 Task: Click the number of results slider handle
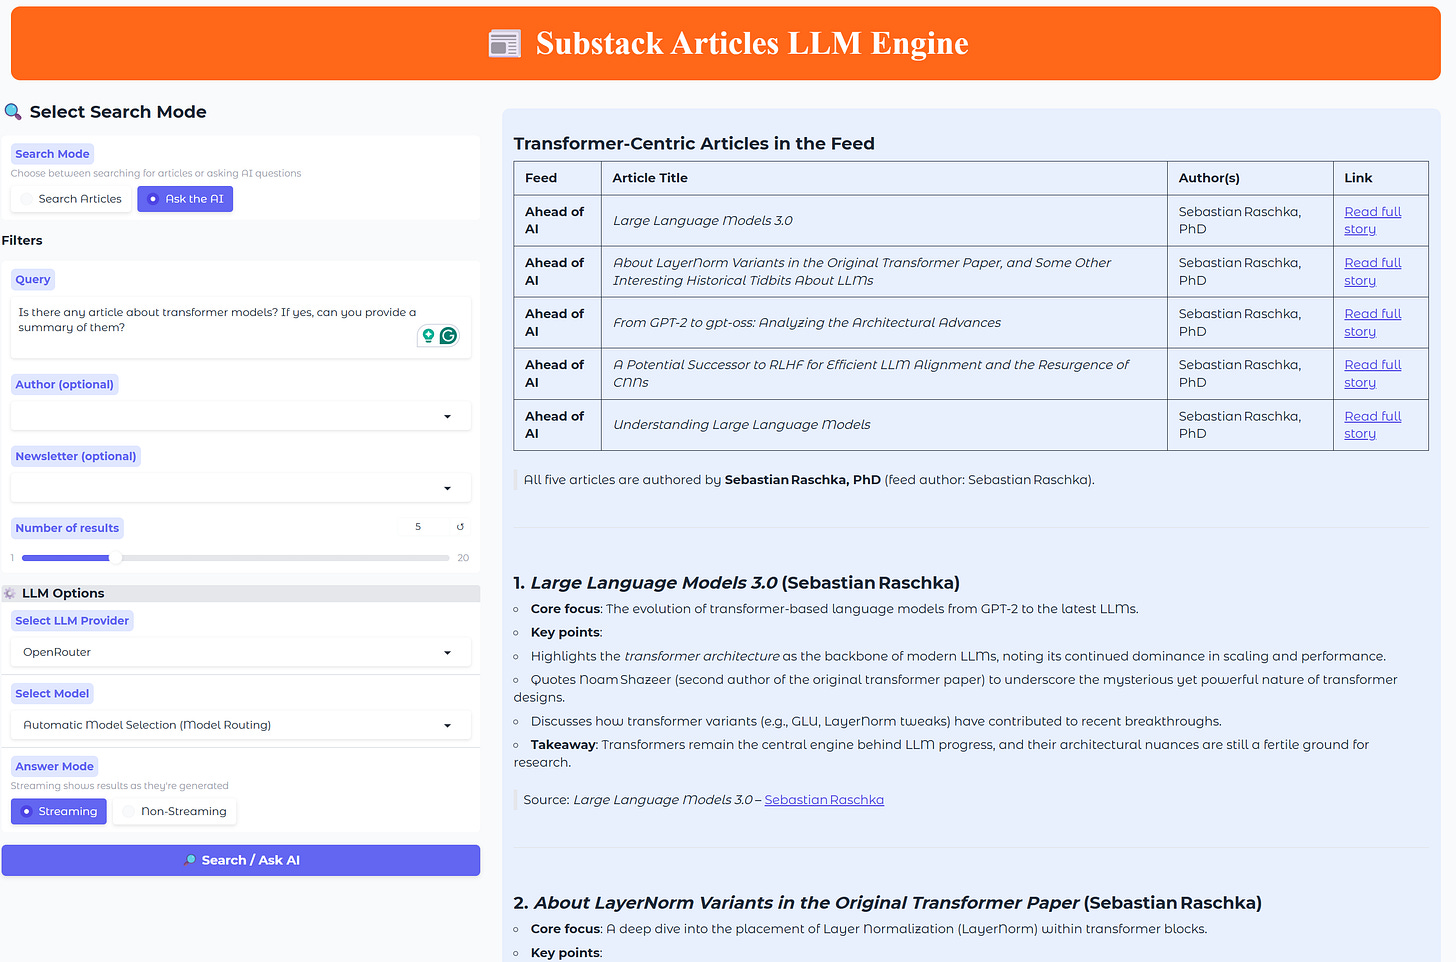115,558
